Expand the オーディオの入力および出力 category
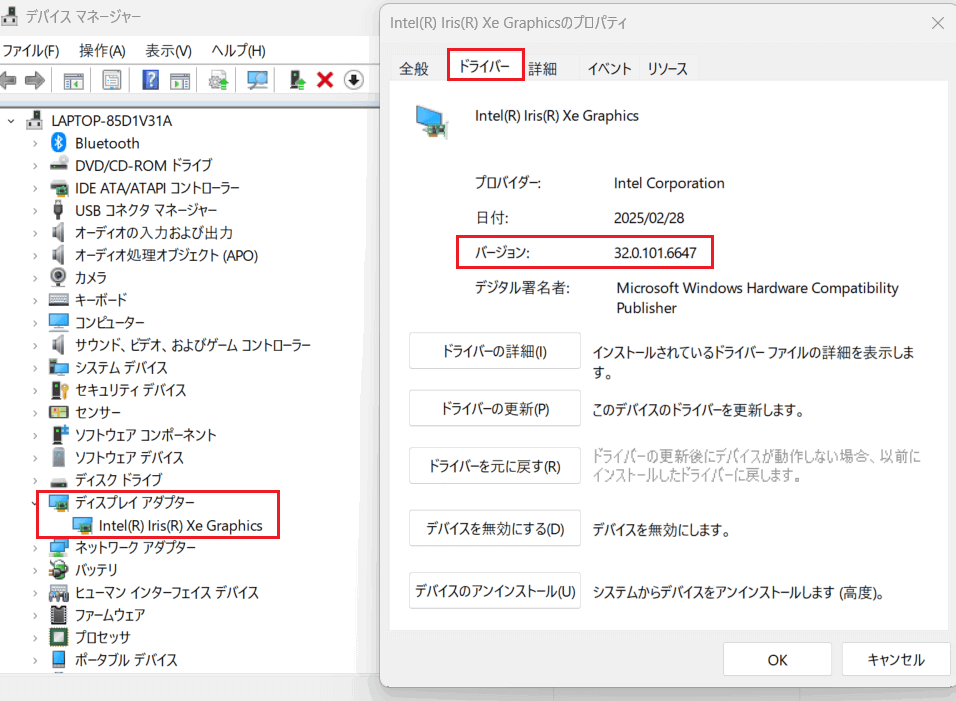 (35, 233)
